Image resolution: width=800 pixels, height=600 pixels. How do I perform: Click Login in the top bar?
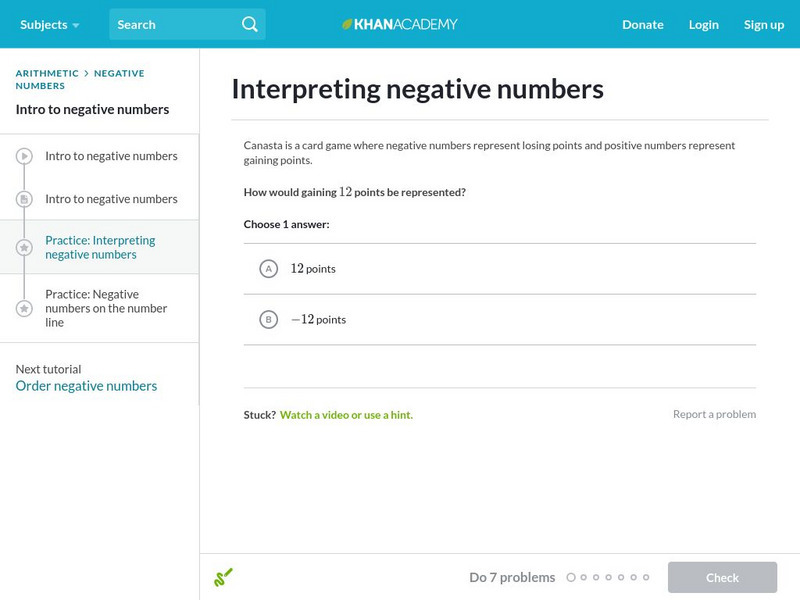coord(704,24)
